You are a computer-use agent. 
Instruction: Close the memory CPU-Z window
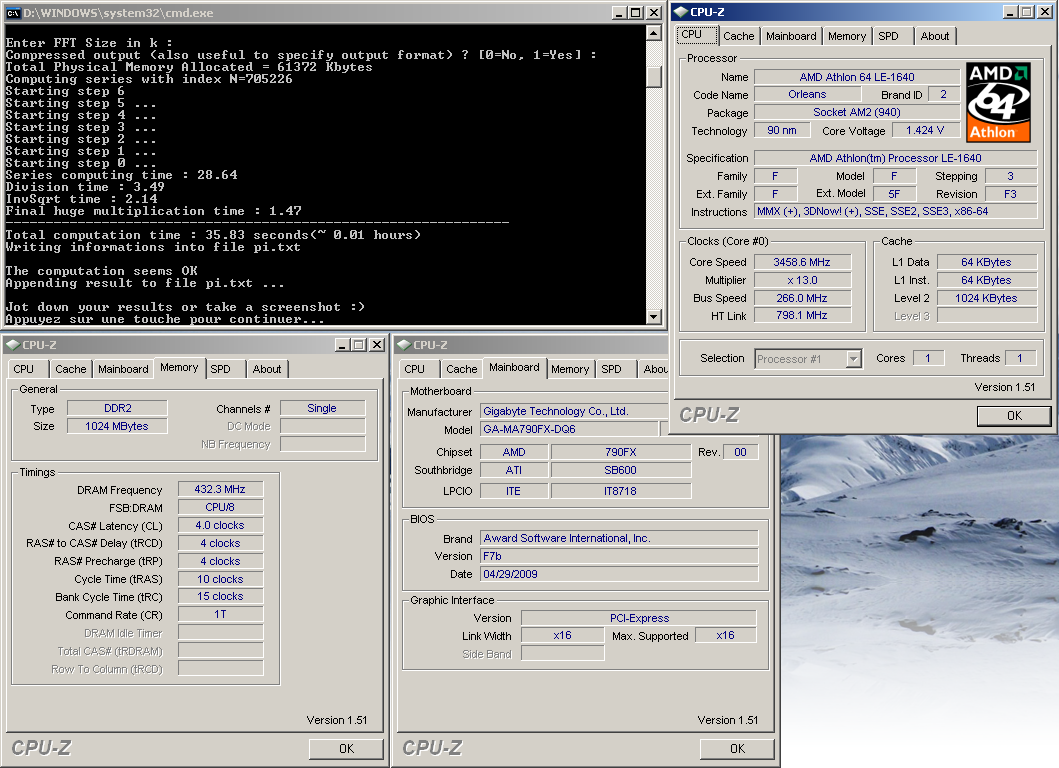(377, 345)
